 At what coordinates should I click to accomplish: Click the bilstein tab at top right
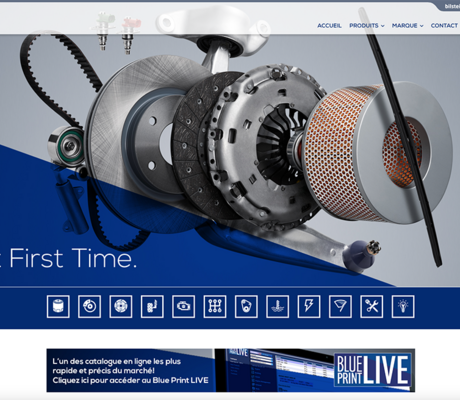click(x=450, y=6)
